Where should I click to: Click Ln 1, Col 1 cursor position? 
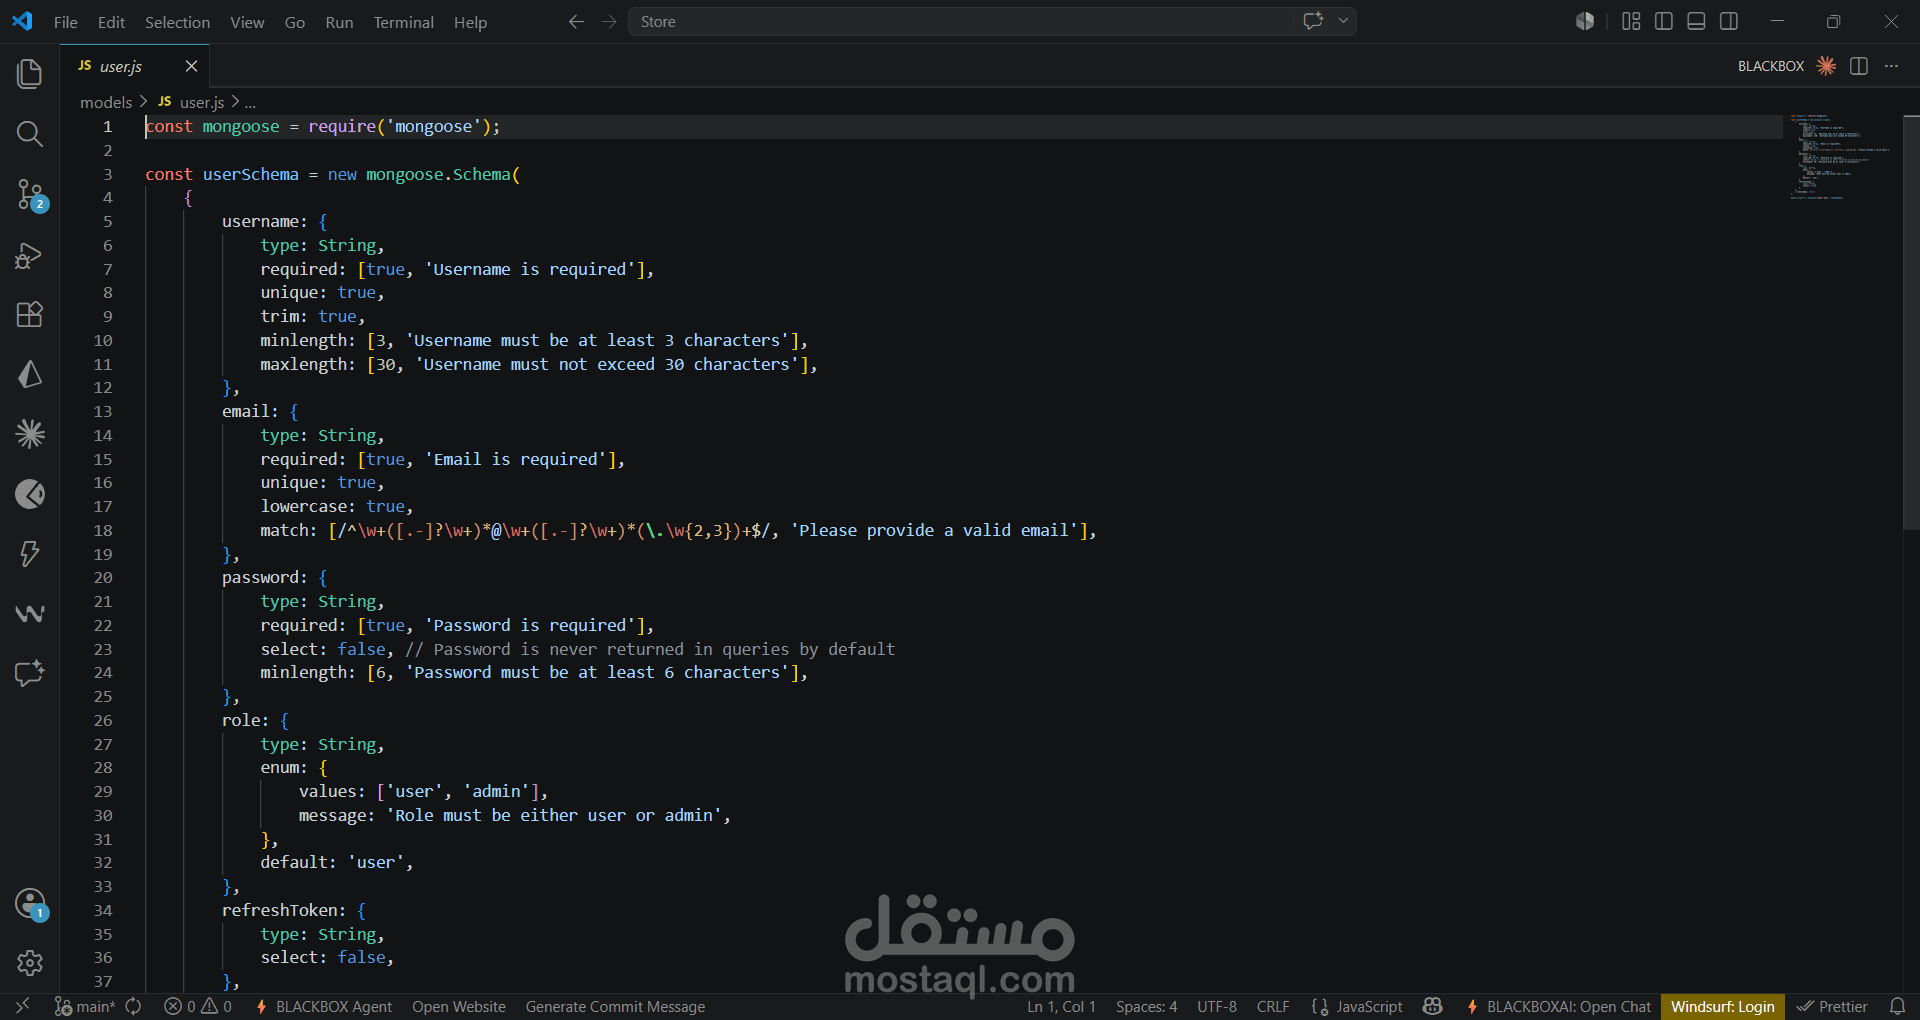(1061, 1006)
